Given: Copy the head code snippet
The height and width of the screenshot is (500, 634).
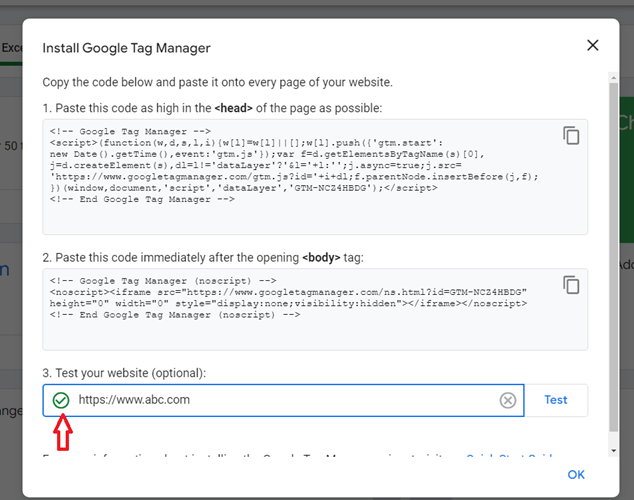Looking at the screenshot, I should pos(571,135).
